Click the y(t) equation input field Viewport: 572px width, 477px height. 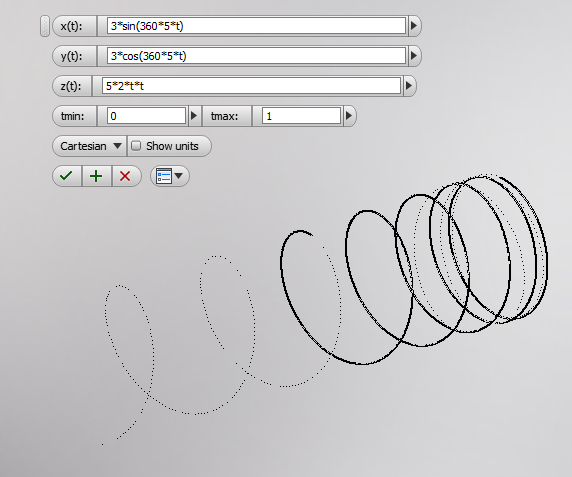click(x=256, y=56)
